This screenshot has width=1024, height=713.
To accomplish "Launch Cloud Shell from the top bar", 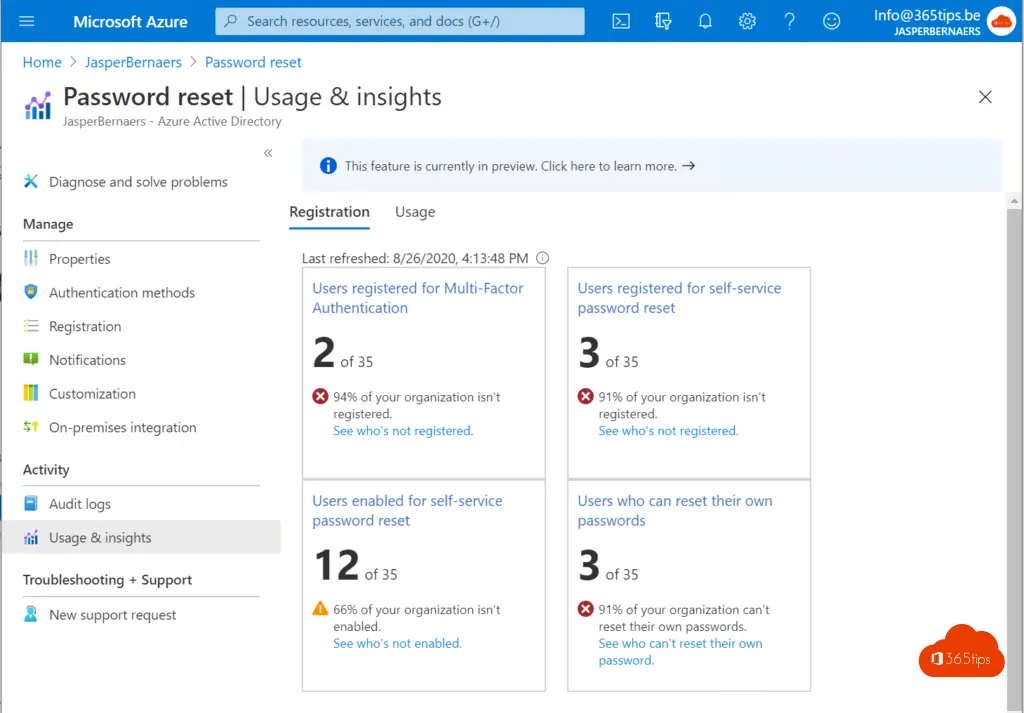I will [621, 21].
